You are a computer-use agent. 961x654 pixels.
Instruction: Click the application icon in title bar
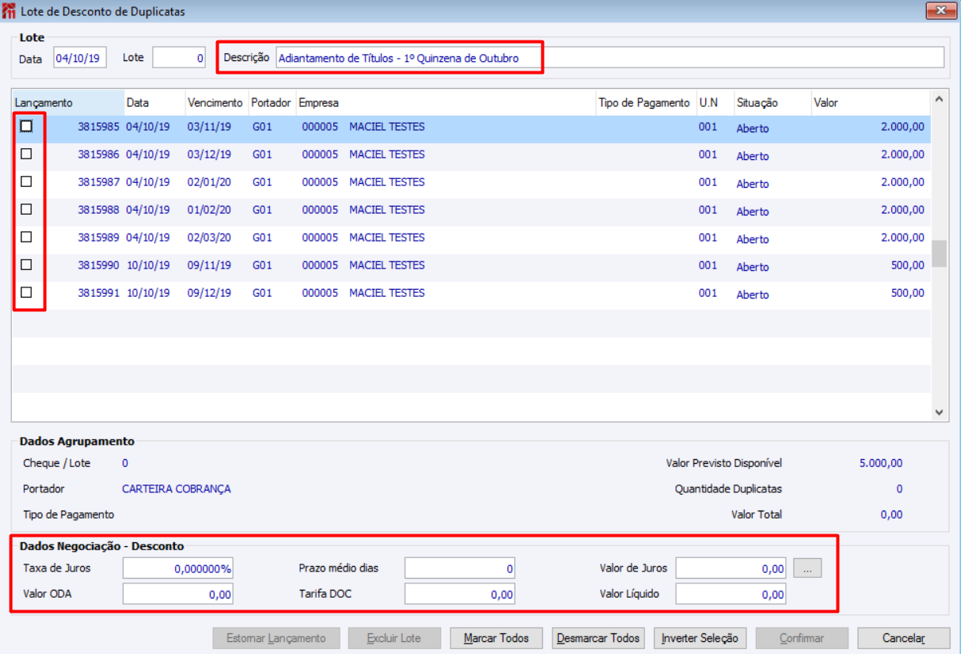[9, 11]
